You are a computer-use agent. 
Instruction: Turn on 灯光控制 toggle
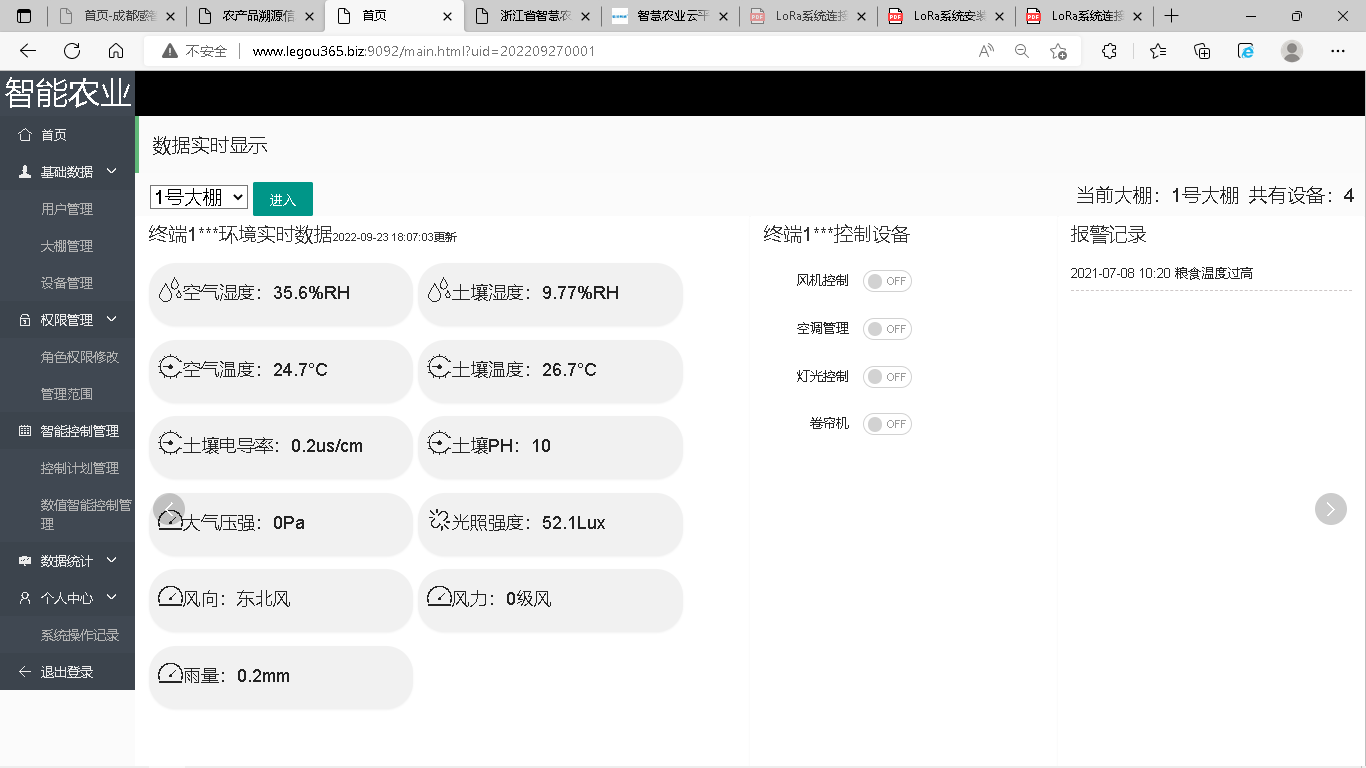[x=887, y=377]
